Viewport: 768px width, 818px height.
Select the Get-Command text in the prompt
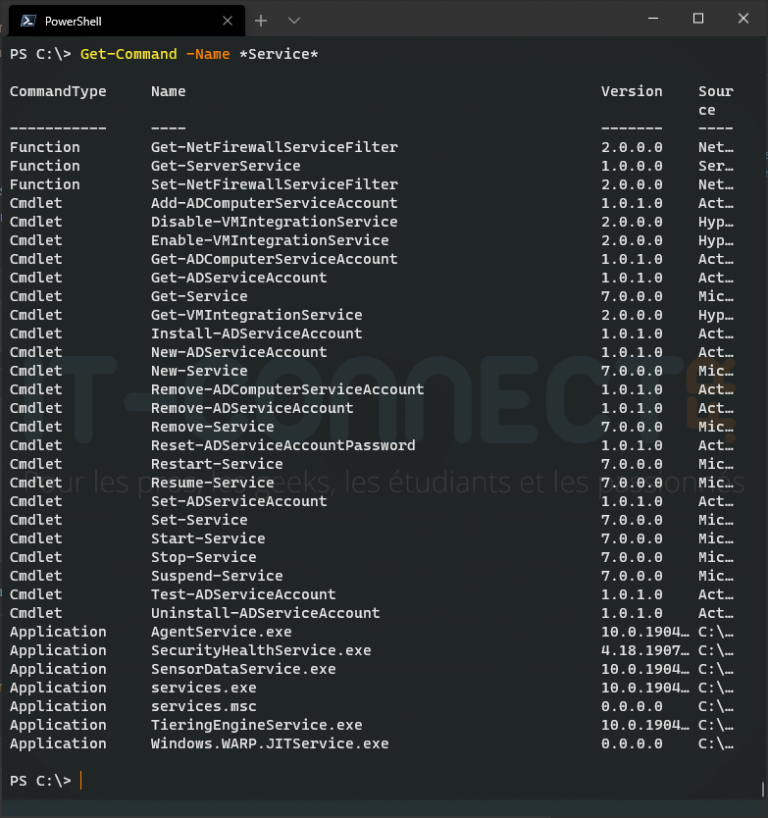pos(127,54)
